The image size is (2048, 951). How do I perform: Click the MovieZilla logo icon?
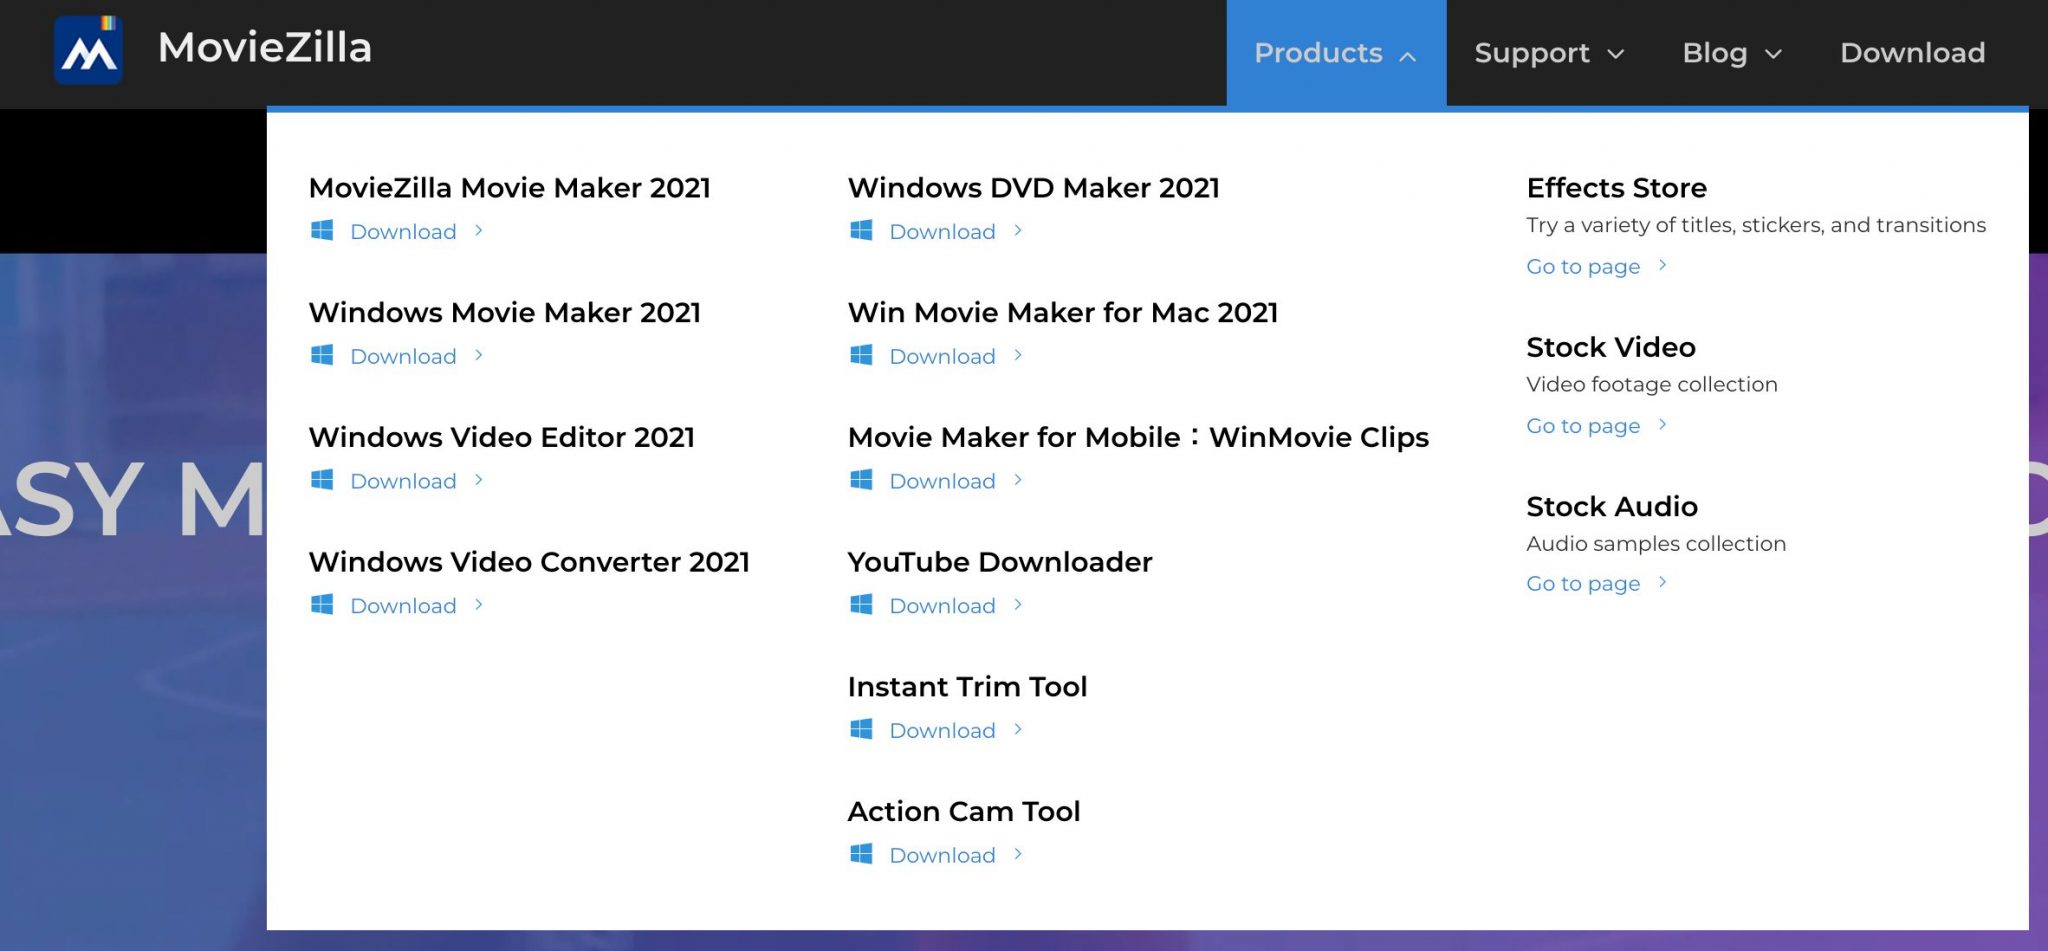[x=88, y=48]
